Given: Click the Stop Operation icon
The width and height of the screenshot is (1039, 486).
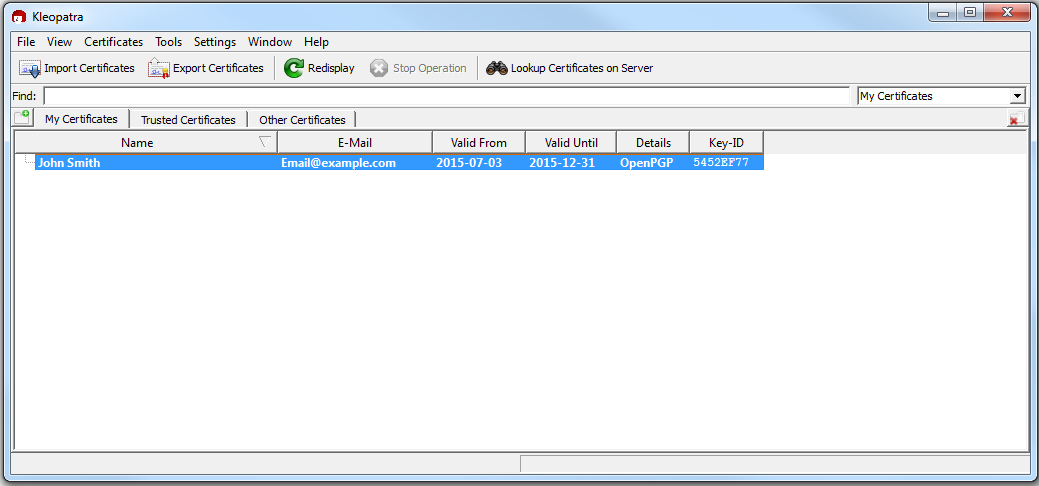Looking at the screenshot, I should (x=378, y=68).
